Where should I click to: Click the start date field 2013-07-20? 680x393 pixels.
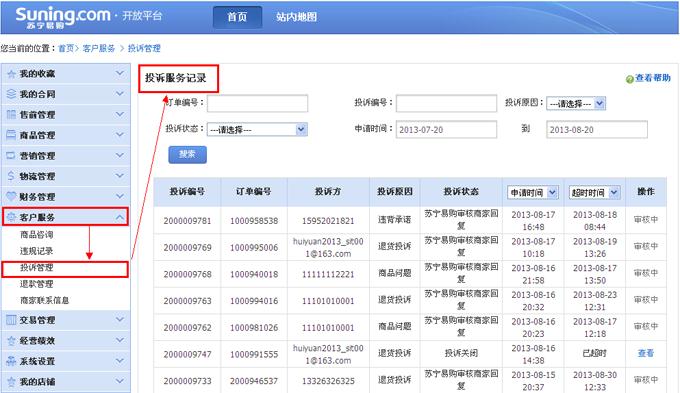[446, 129]
